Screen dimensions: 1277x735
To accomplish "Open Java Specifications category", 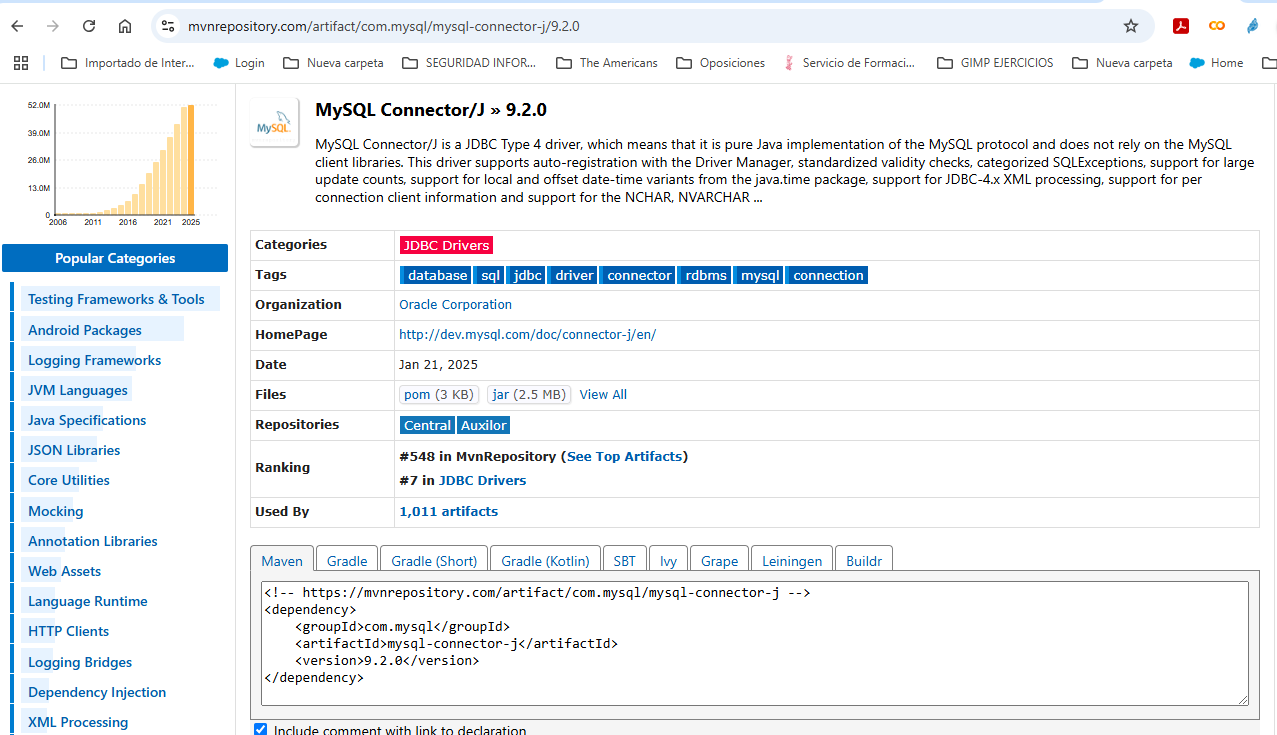I will coord(87,420).
